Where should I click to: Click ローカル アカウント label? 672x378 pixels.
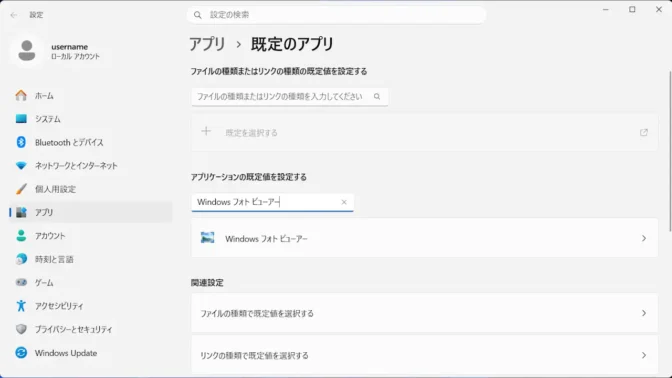tap(75, 57)
